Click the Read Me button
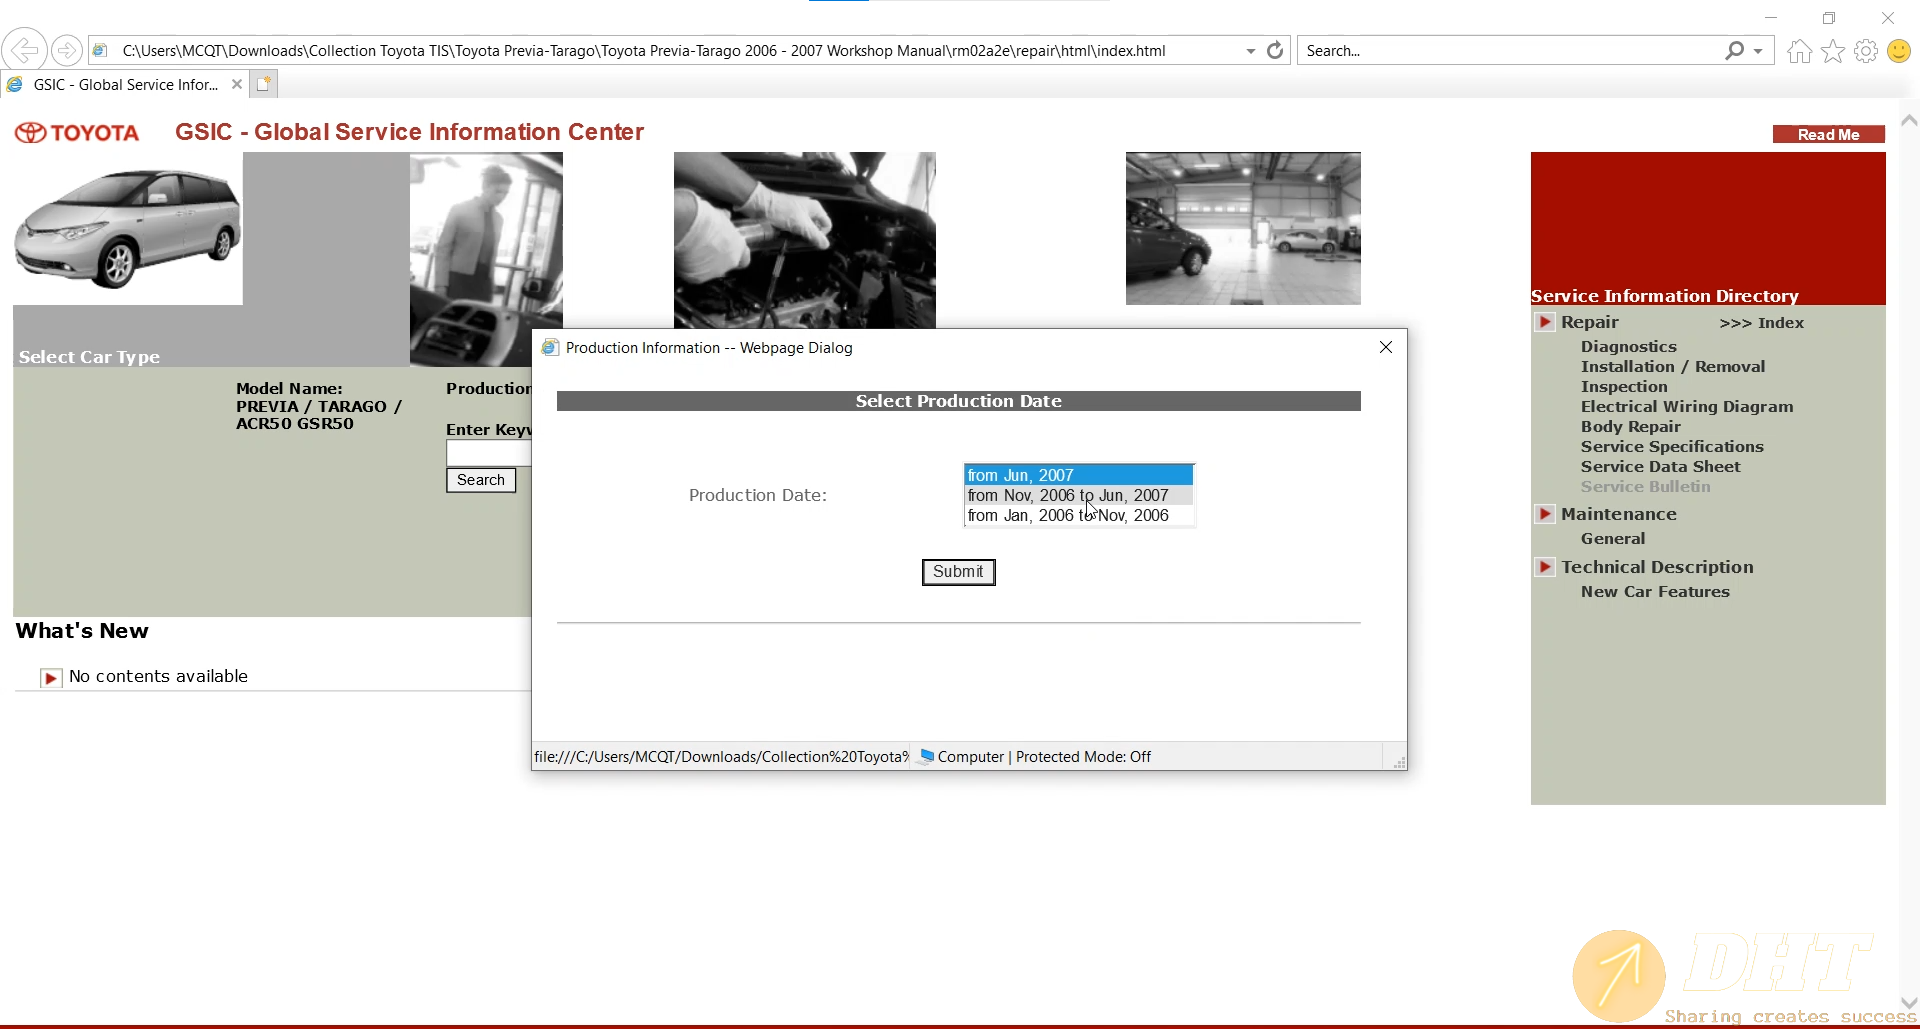The width and height of the screenshot is (1920, 1029). pos(1827,135)
